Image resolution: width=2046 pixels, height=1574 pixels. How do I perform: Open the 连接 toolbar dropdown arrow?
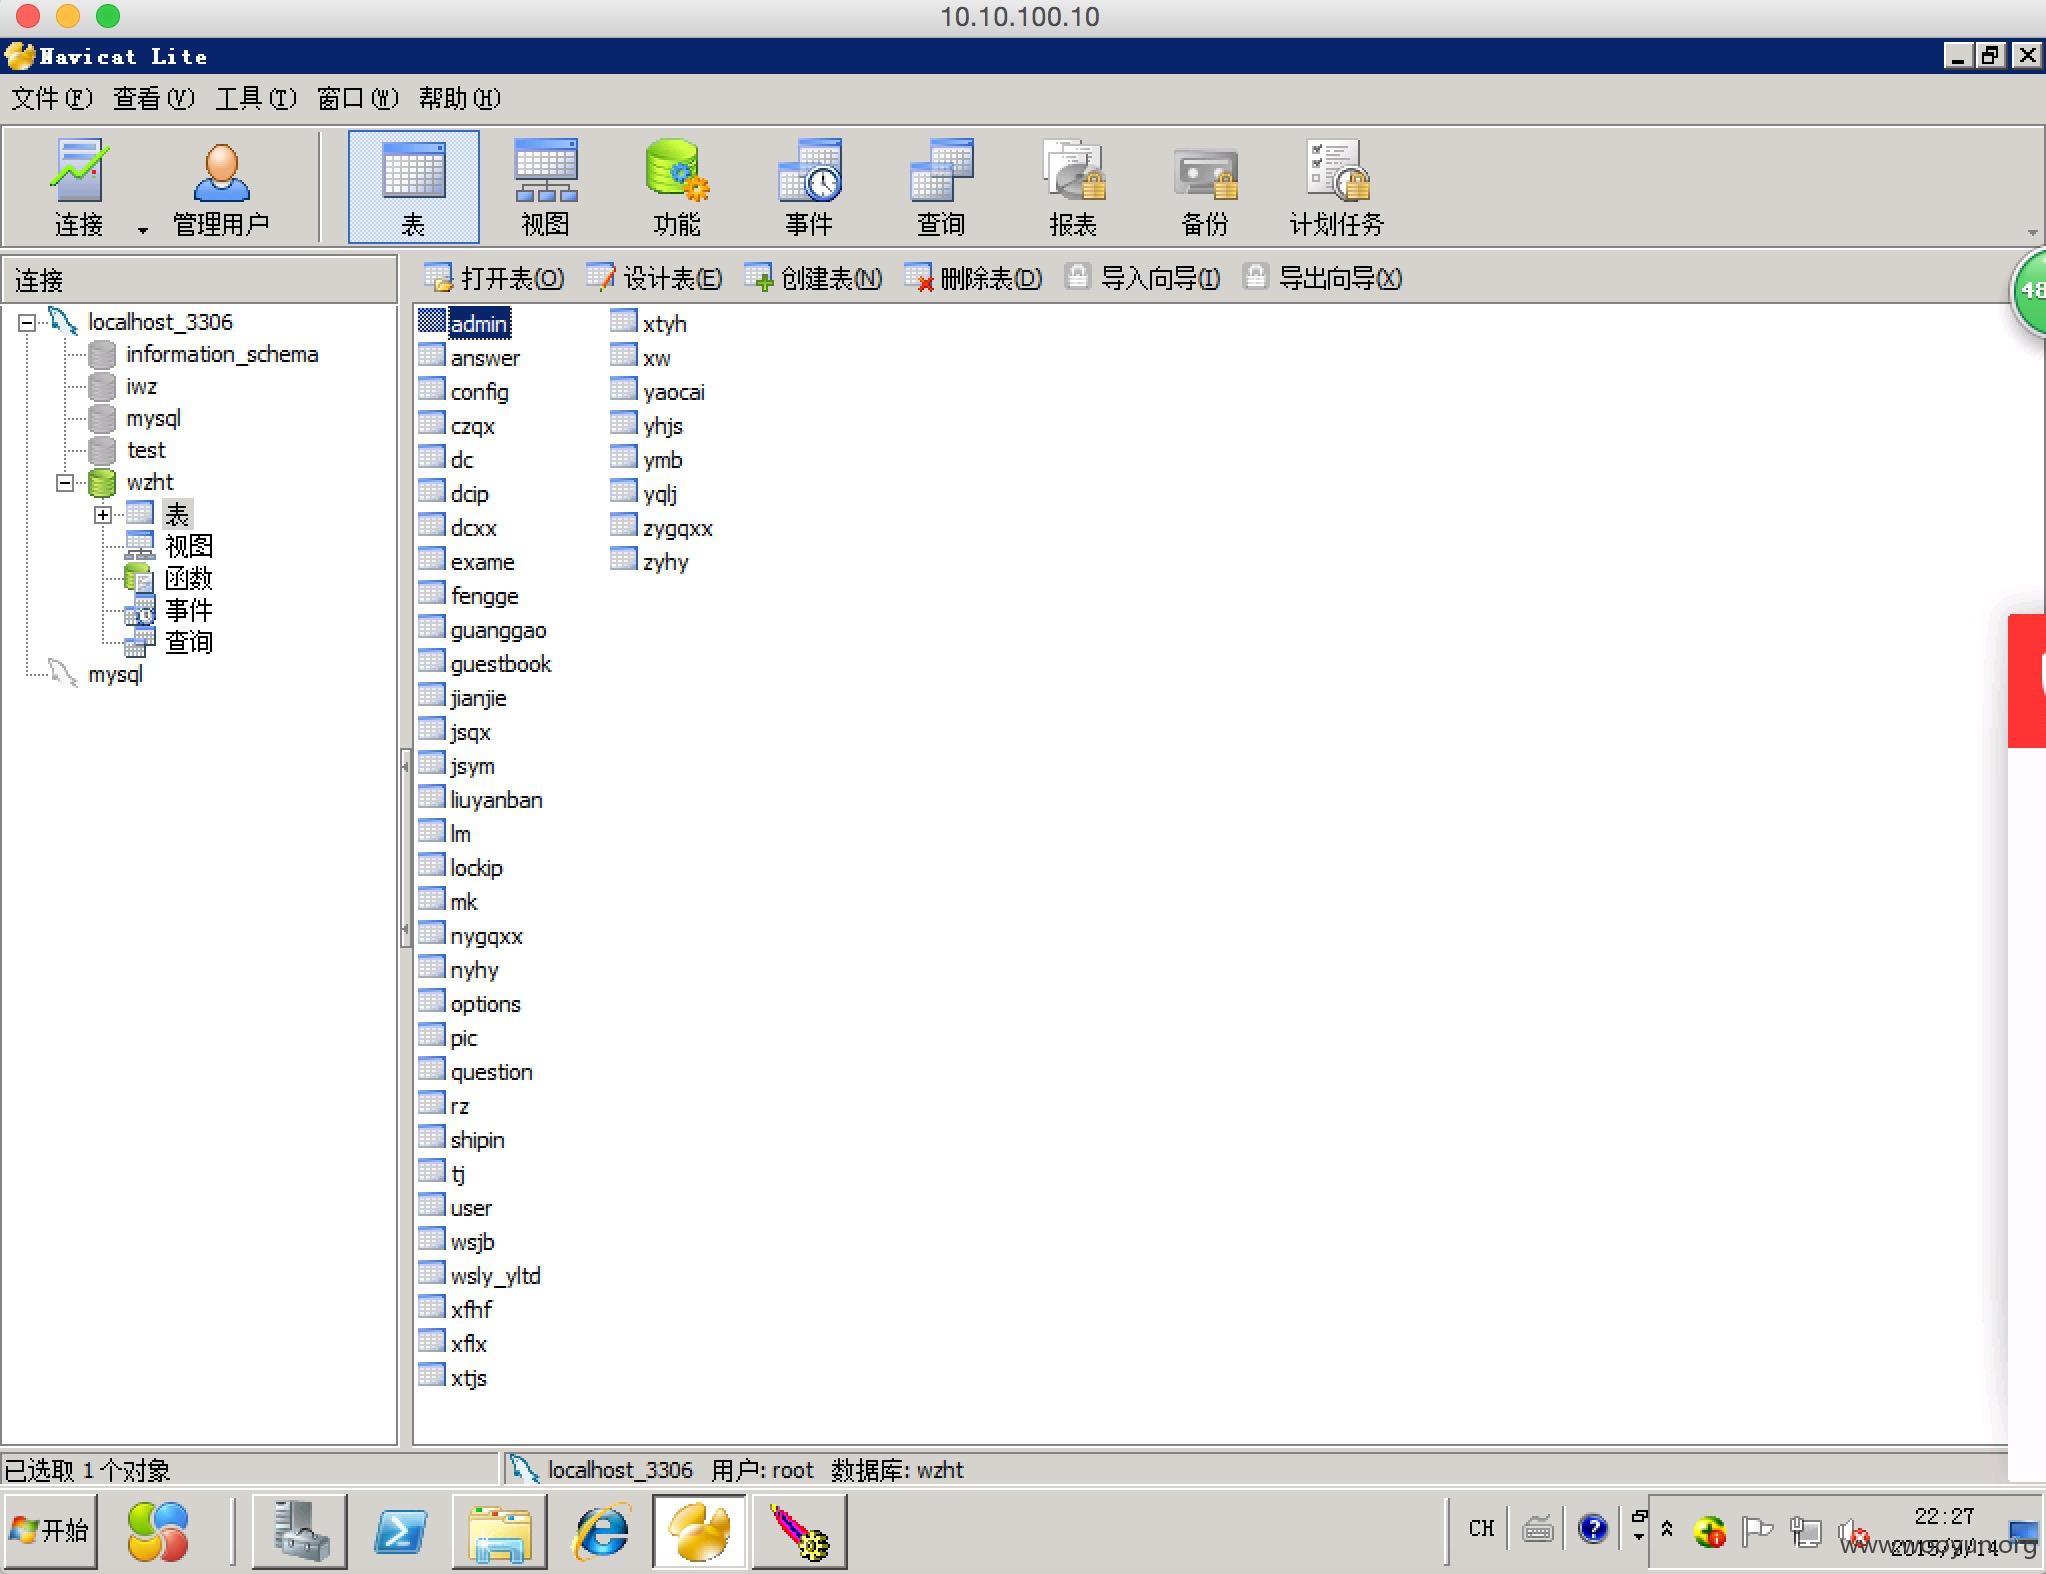pyautogui.click(x=142, y=230)
